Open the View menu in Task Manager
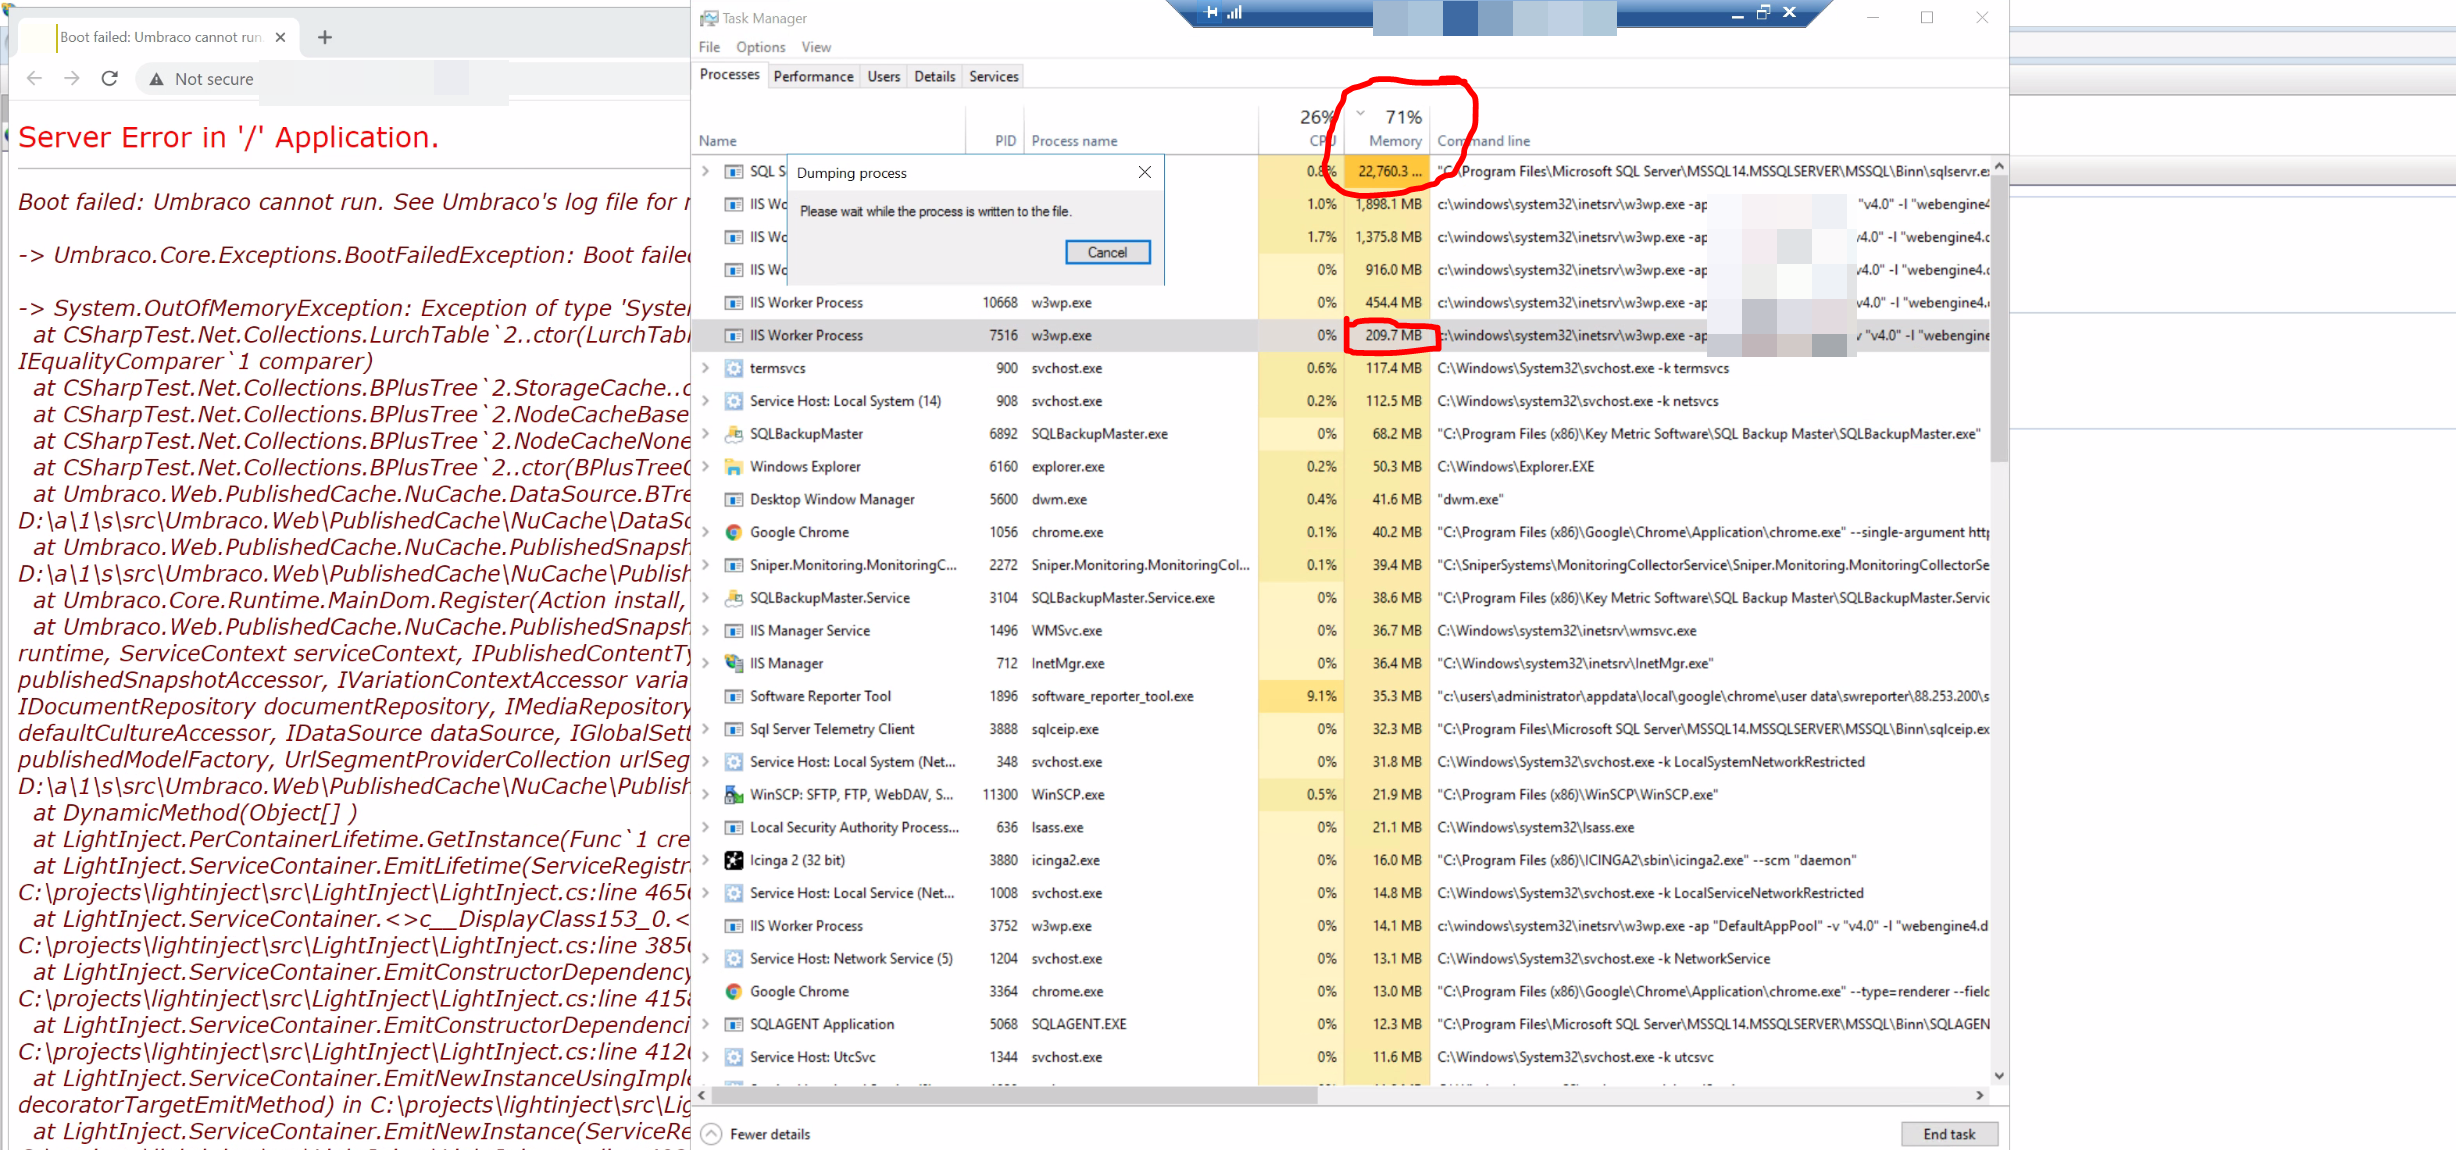 (816, 47)
